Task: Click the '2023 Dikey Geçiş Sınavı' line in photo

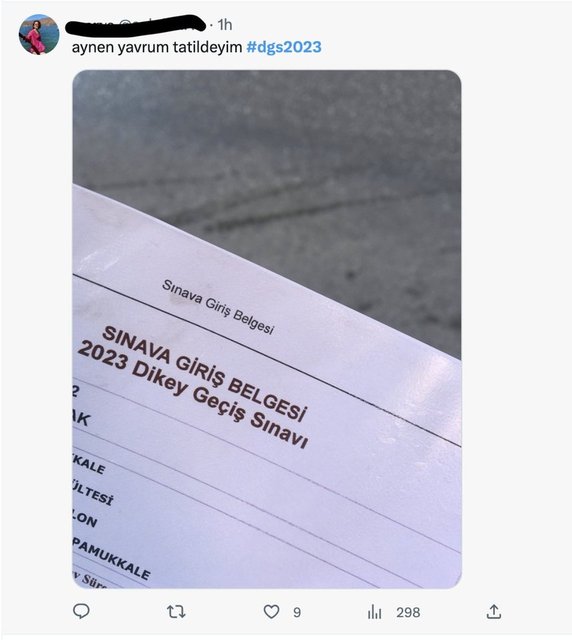Action: click(x=192, y=395)
